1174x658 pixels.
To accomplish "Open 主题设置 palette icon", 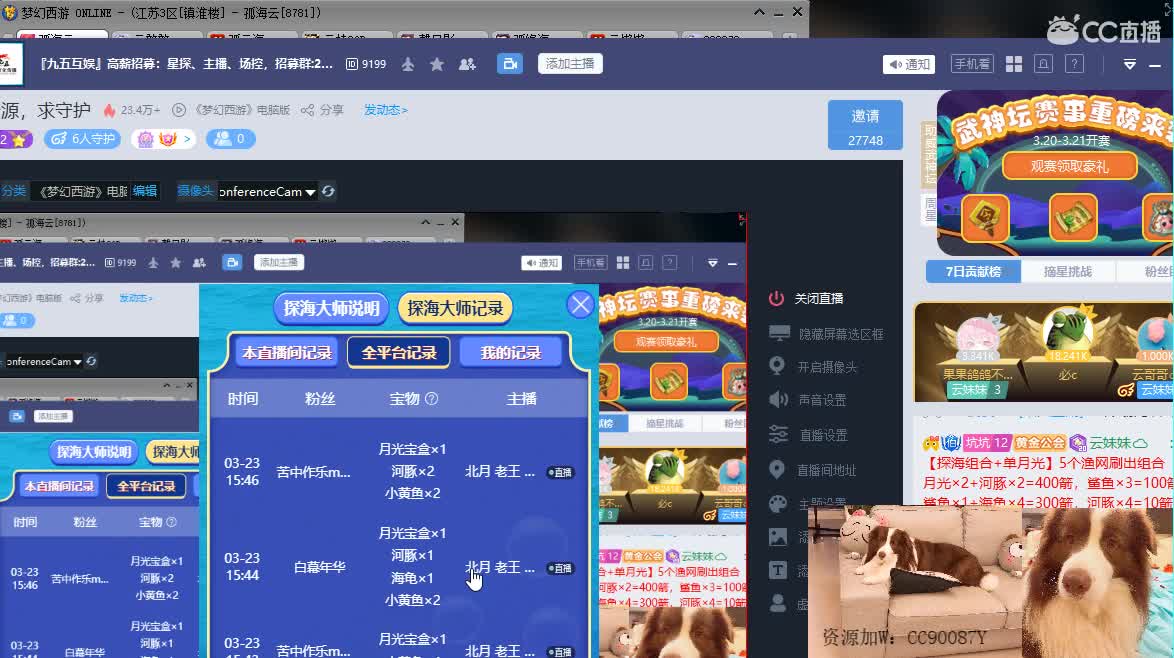I will pyautogui.click(x=778, y=504).
